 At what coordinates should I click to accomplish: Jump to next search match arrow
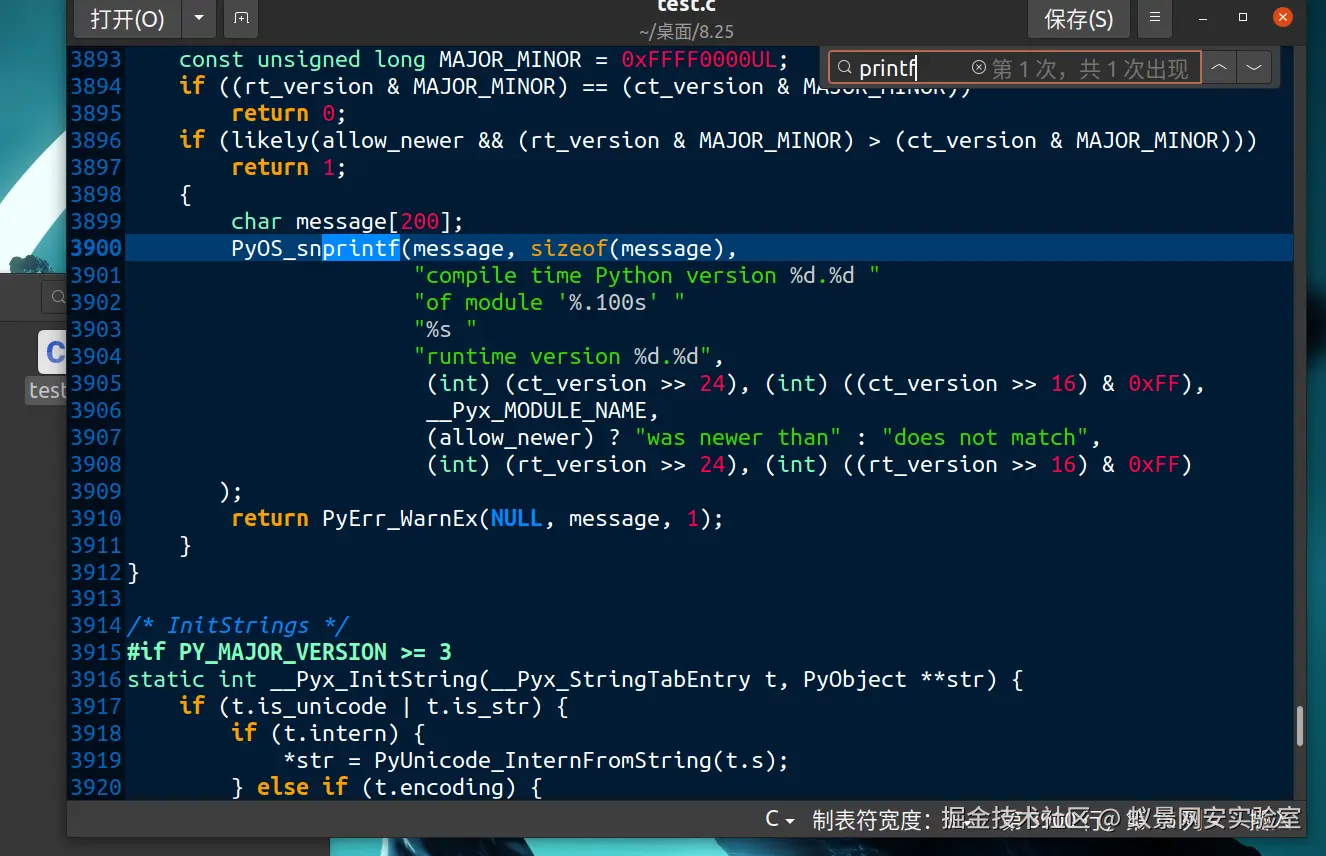(x=1253, y=68)
